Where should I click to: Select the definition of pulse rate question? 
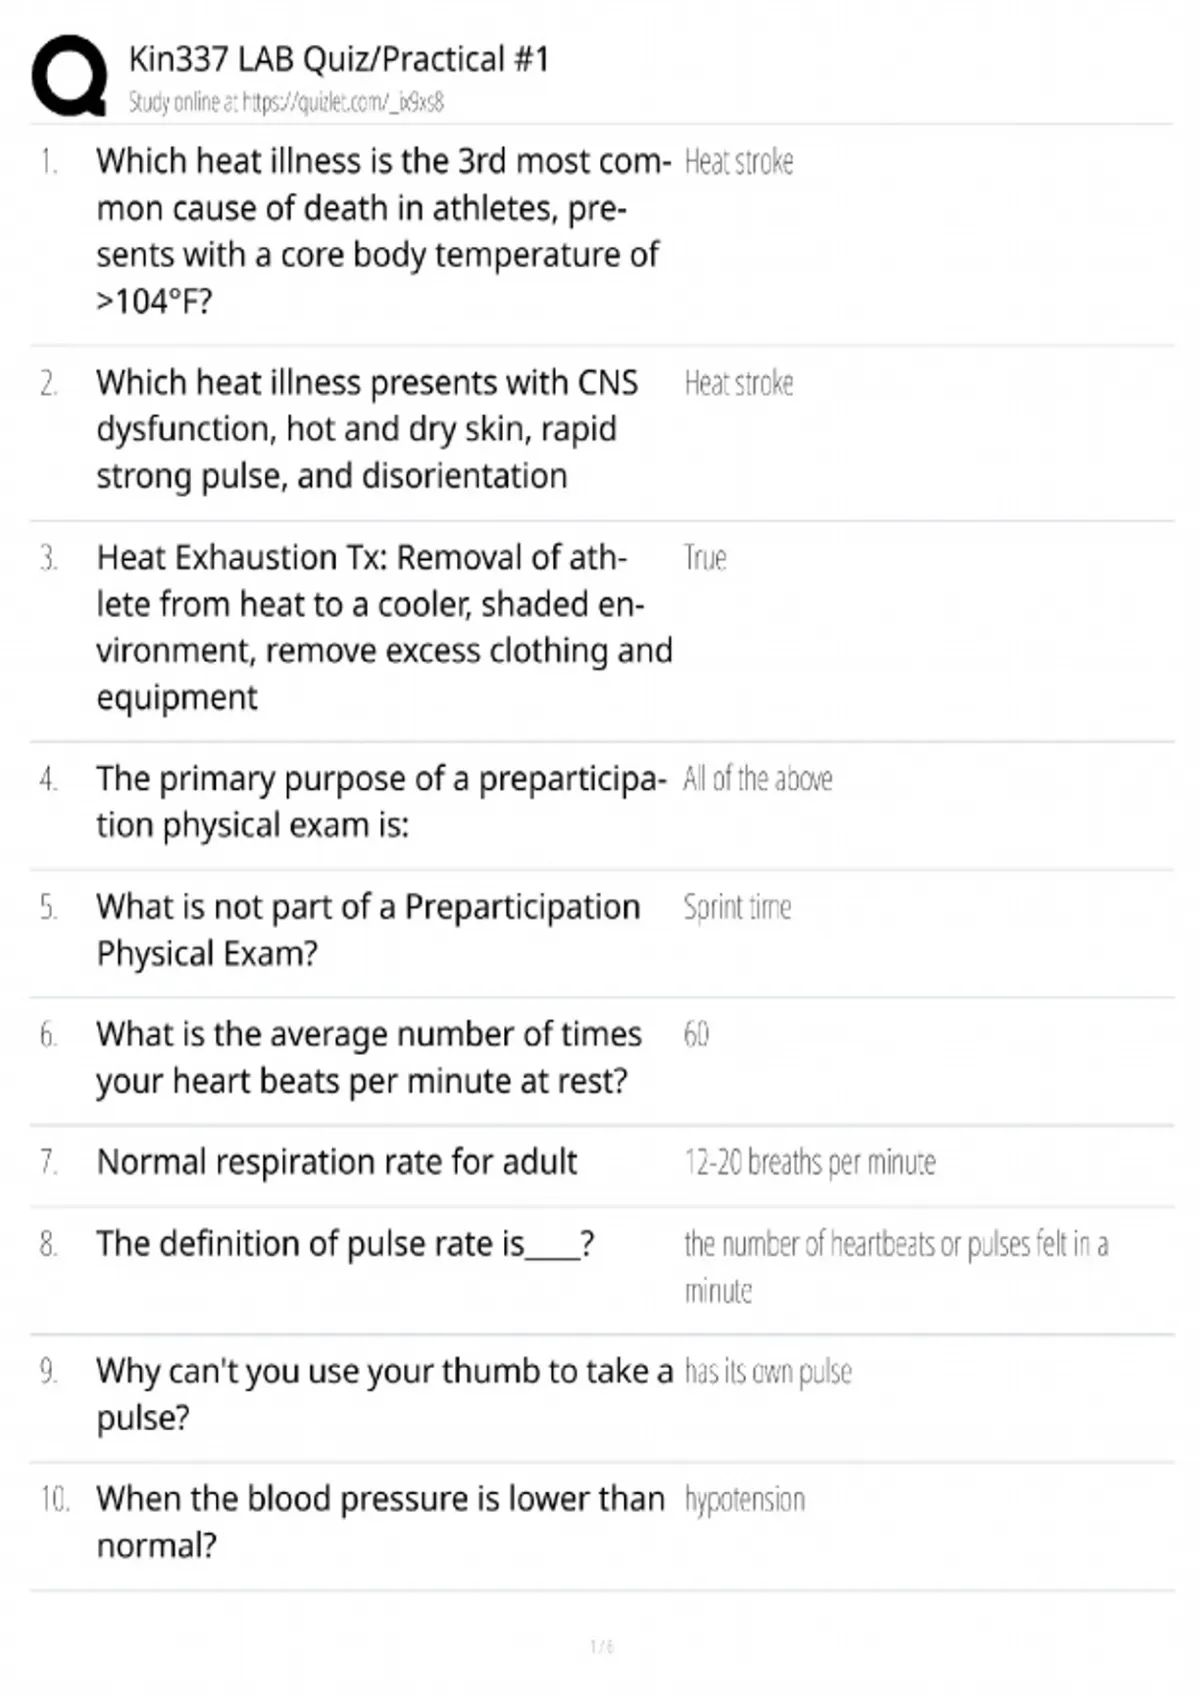346,1243
